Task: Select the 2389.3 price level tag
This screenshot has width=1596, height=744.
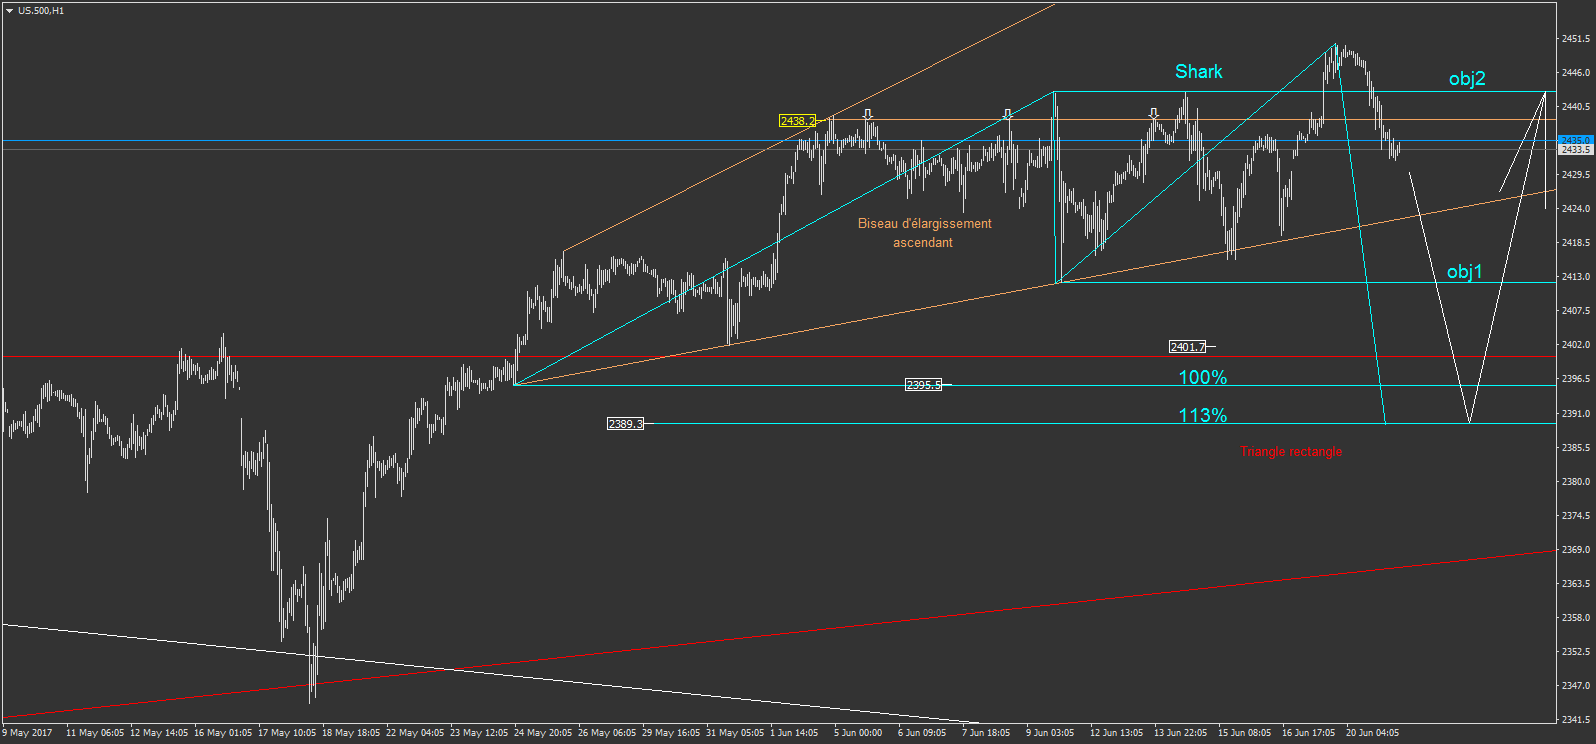Action: tap(625, 424)
